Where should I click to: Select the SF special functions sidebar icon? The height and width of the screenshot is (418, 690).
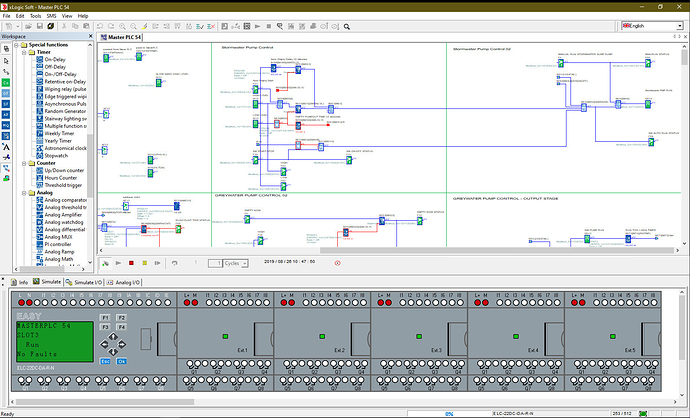(x=6, y=104)
